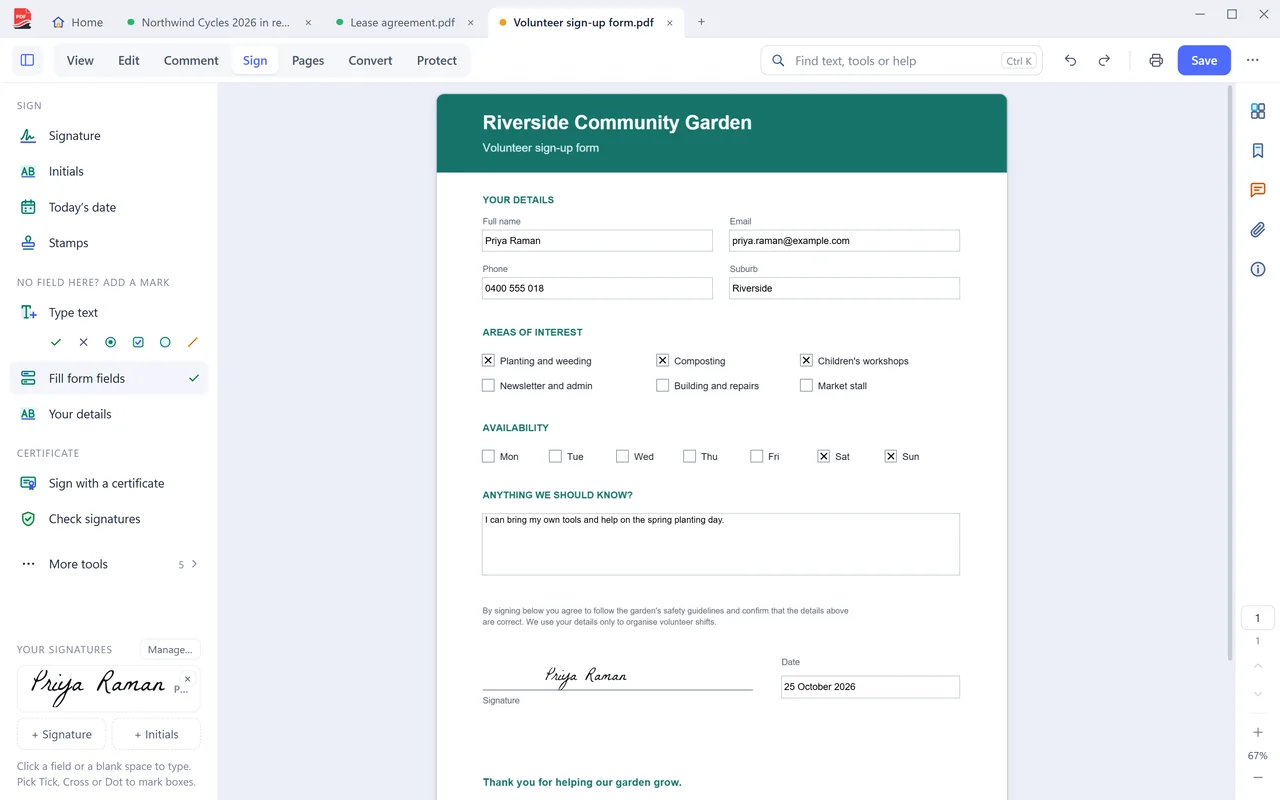The width and height of the screenshot is (1280, 800).
Task: Select the cross mark tool
Action: (x=83, y=342)
